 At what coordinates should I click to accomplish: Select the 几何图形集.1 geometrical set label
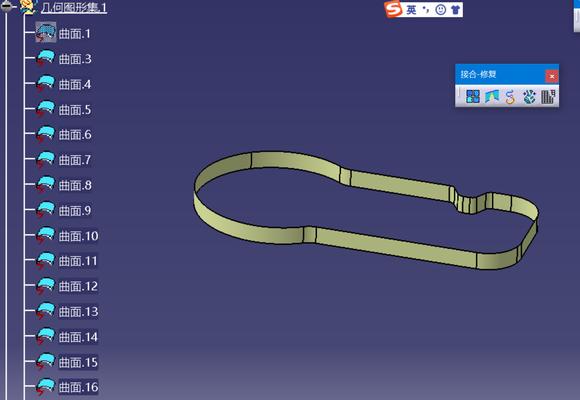(x=74, y=7)
